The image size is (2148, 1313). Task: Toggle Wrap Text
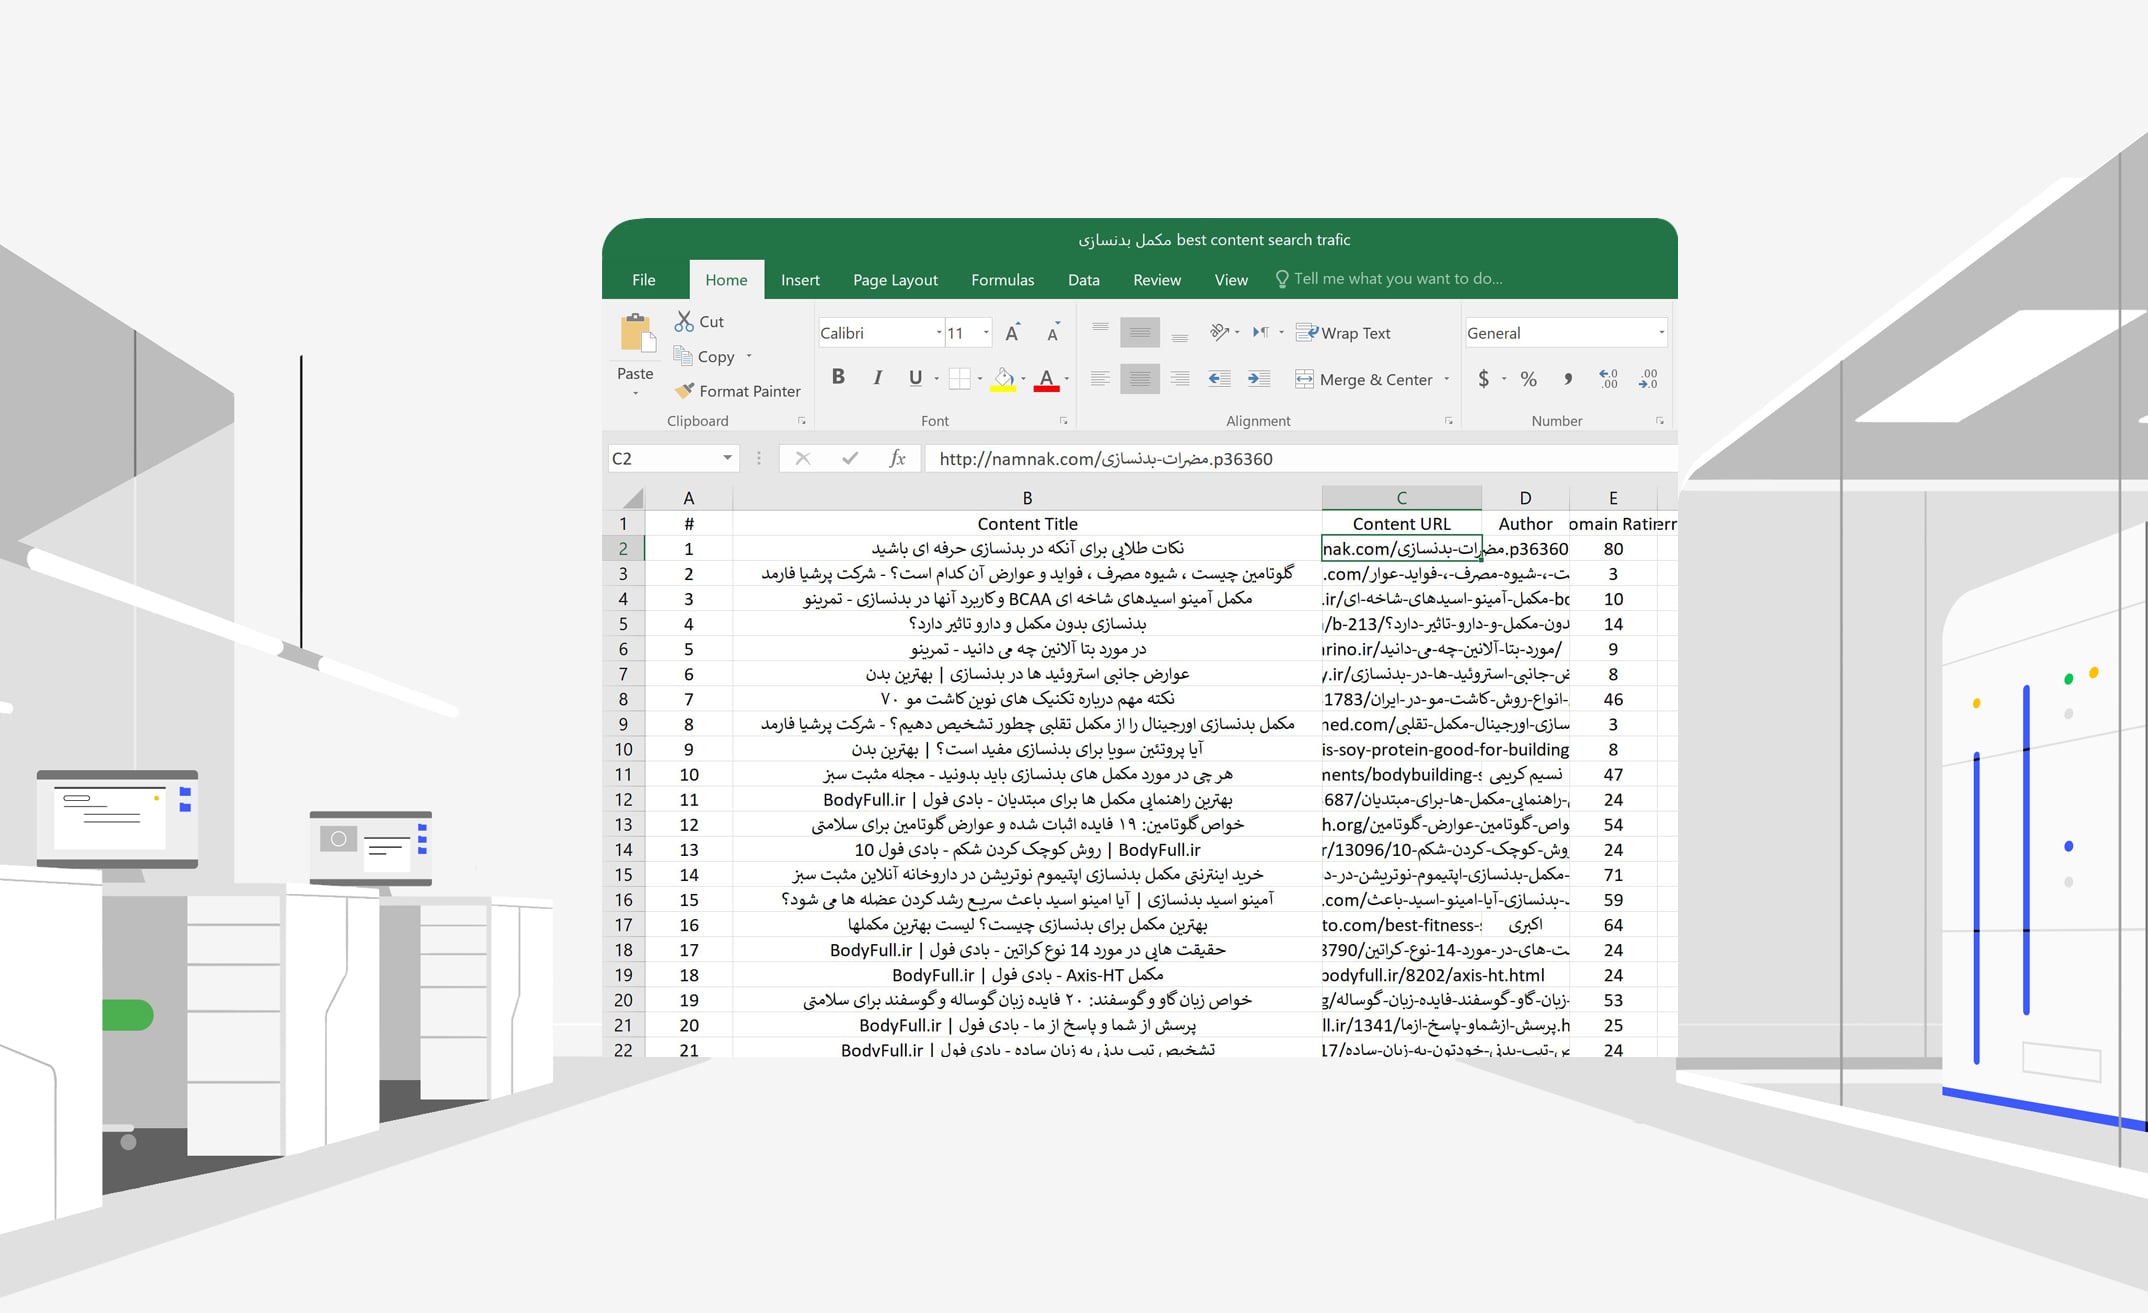pyautogui.click(x=1343, y=333)
